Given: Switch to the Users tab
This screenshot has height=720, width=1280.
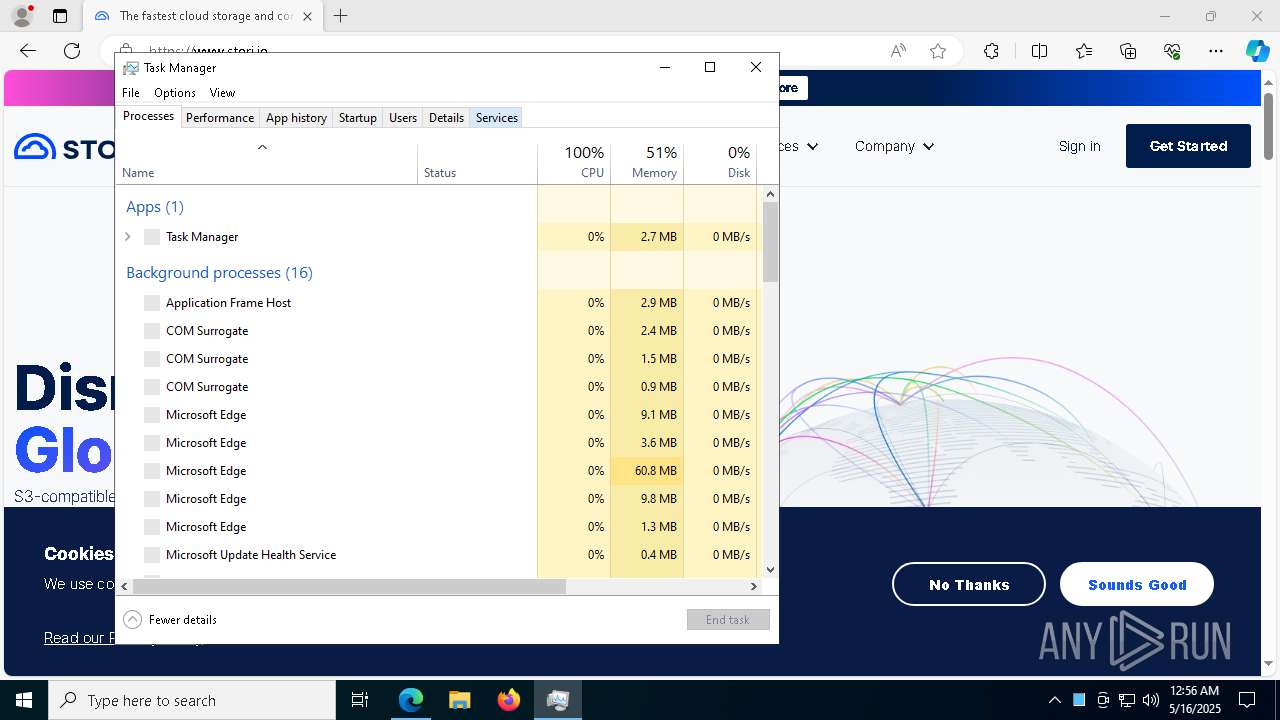Looking at the screenshot, I should (403, 118).
